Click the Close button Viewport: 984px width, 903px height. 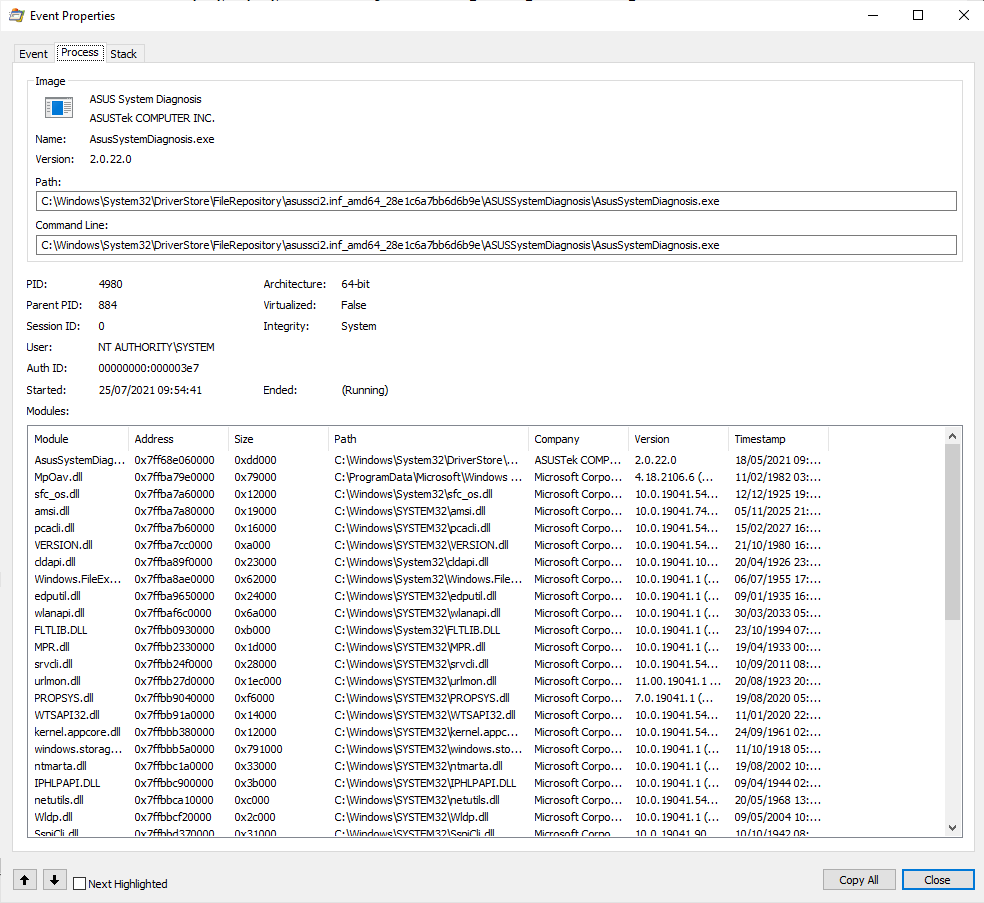(938, 880)
